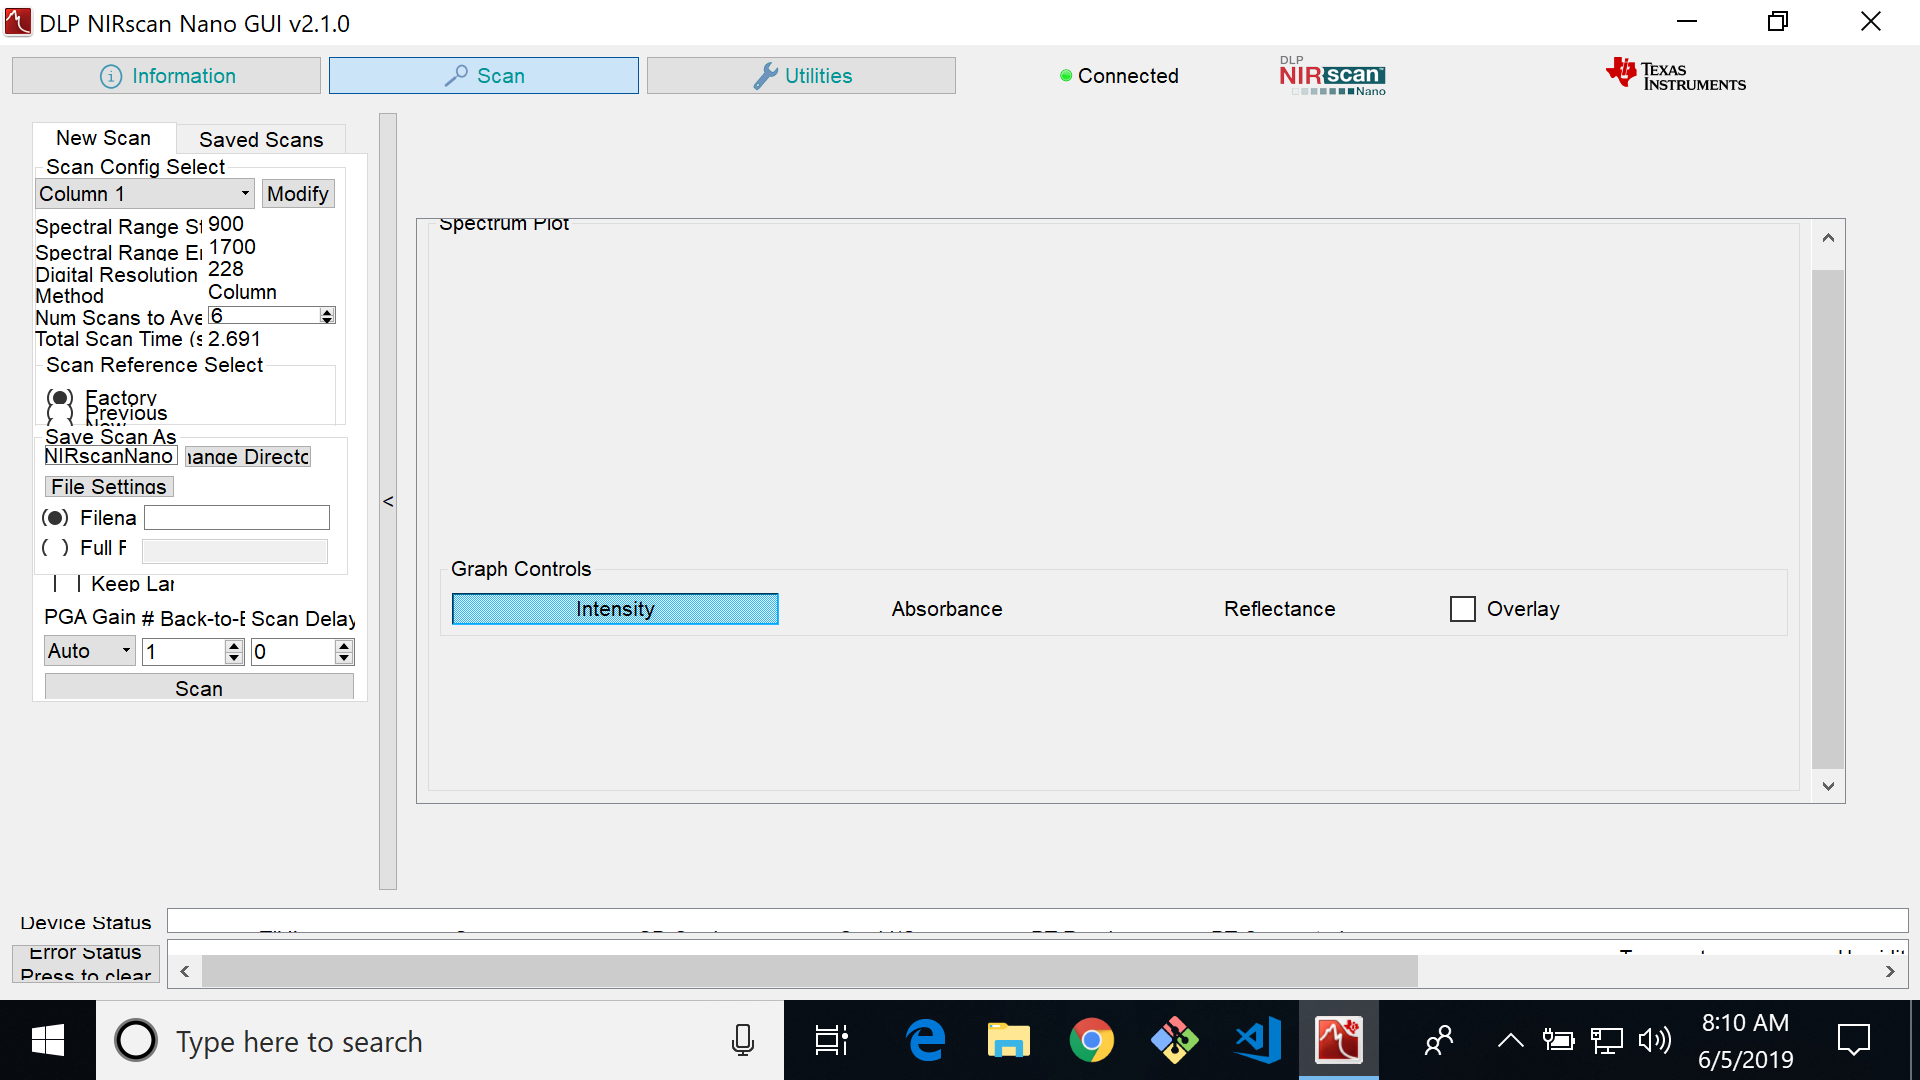Open File Settings
This screenshot has height=1080, width=1920.
[x=109, y=487]
